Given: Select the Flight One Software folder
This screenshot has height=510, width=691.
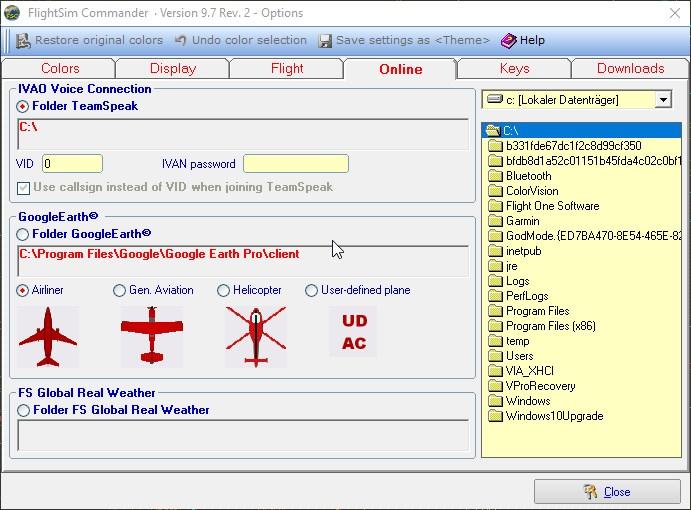Looking at the screenshot, I should [x=552, y=206].
